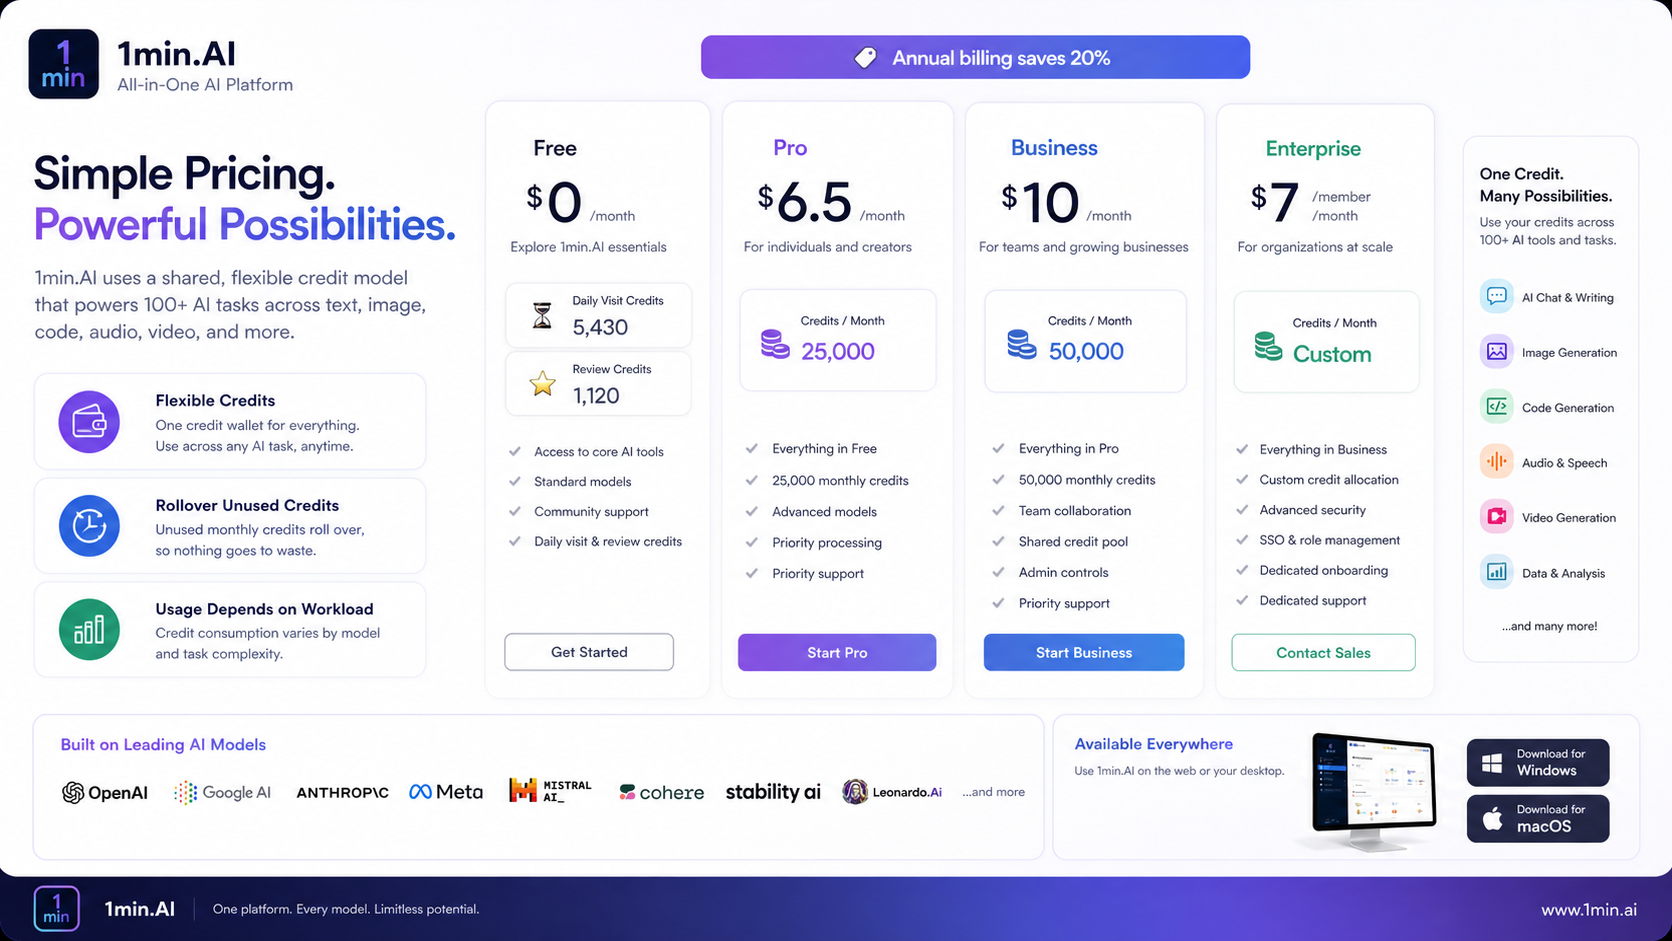Click the Start Pro button
The image size is (1672, 941).
(x=837, y=653)
